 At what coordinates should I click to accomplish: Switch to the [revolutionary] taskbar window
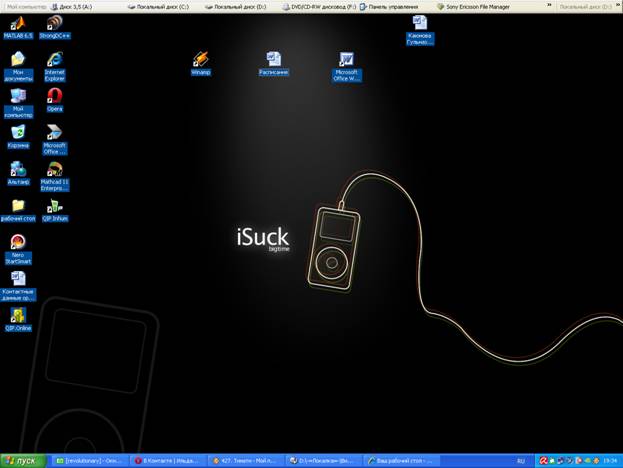coord(89,461)
